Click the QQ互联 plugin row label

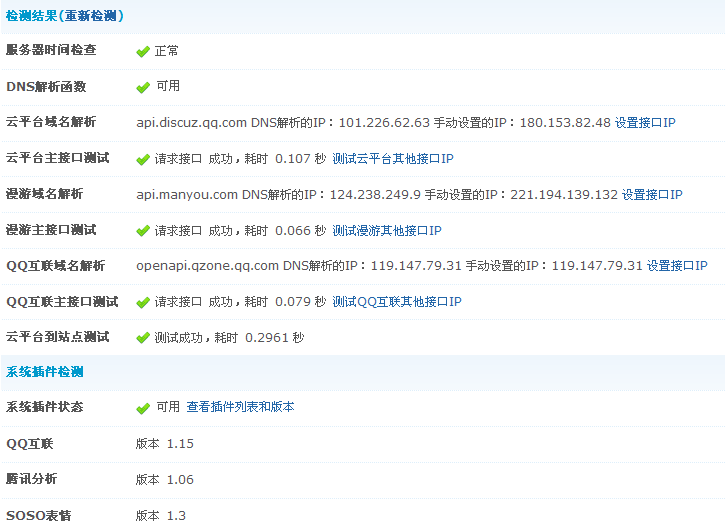[x=30, y=444]
